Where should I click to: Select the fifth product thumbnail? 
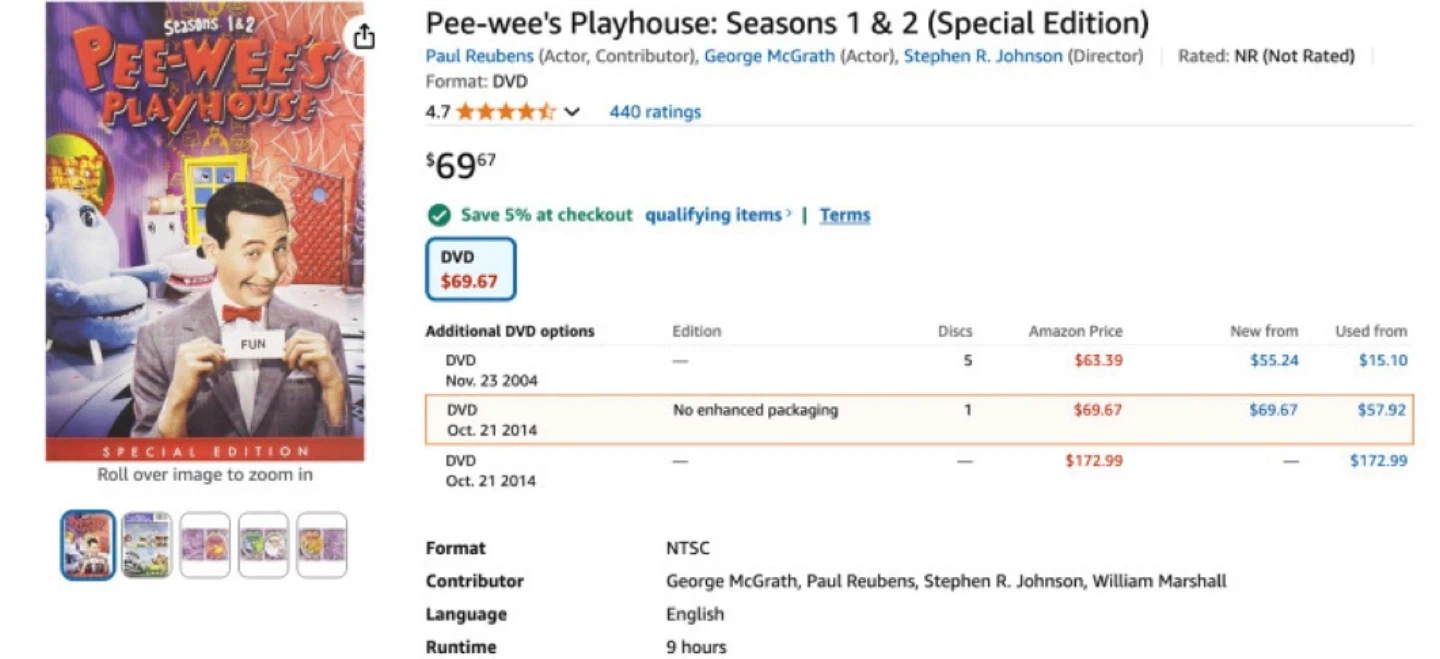pos(322,545)
